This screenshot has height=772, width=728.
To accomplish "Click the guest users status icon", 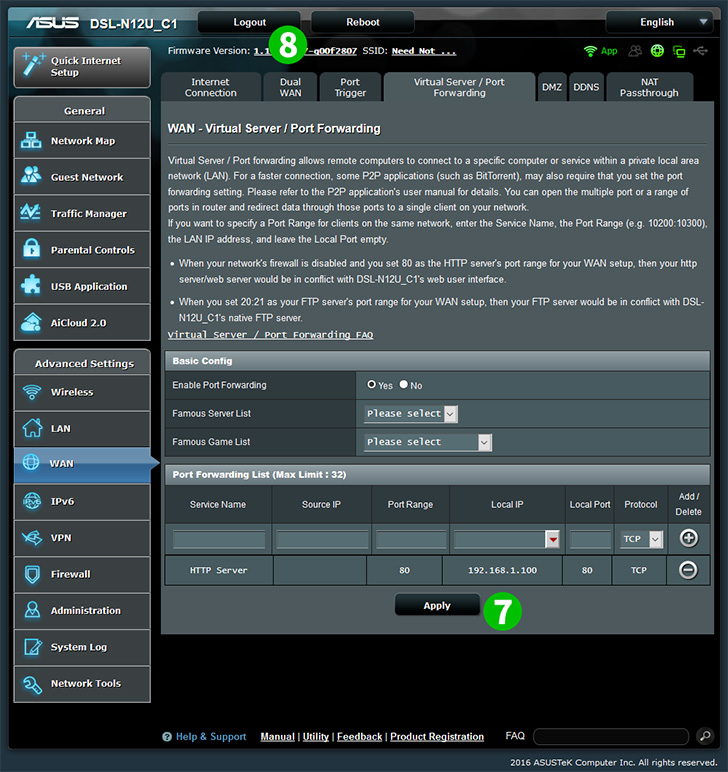I will [x=635, y=51].
